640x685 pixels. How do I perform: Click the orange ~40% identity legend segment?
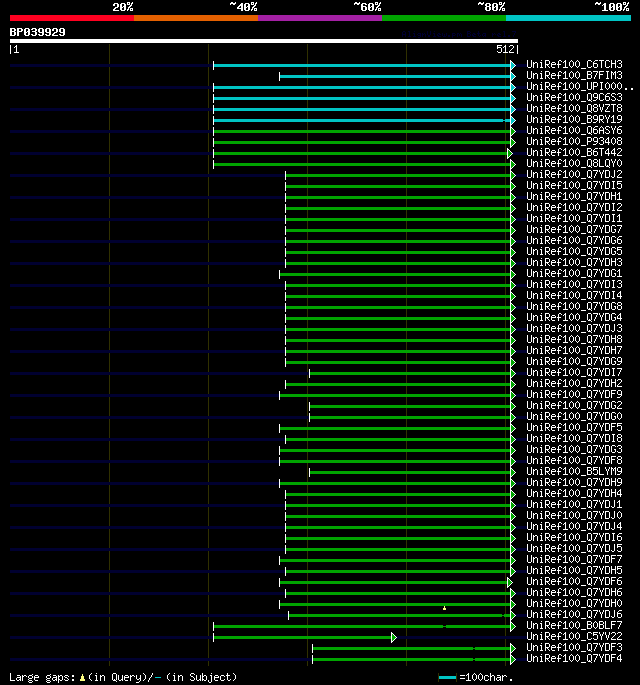click(x=196, y=18)
